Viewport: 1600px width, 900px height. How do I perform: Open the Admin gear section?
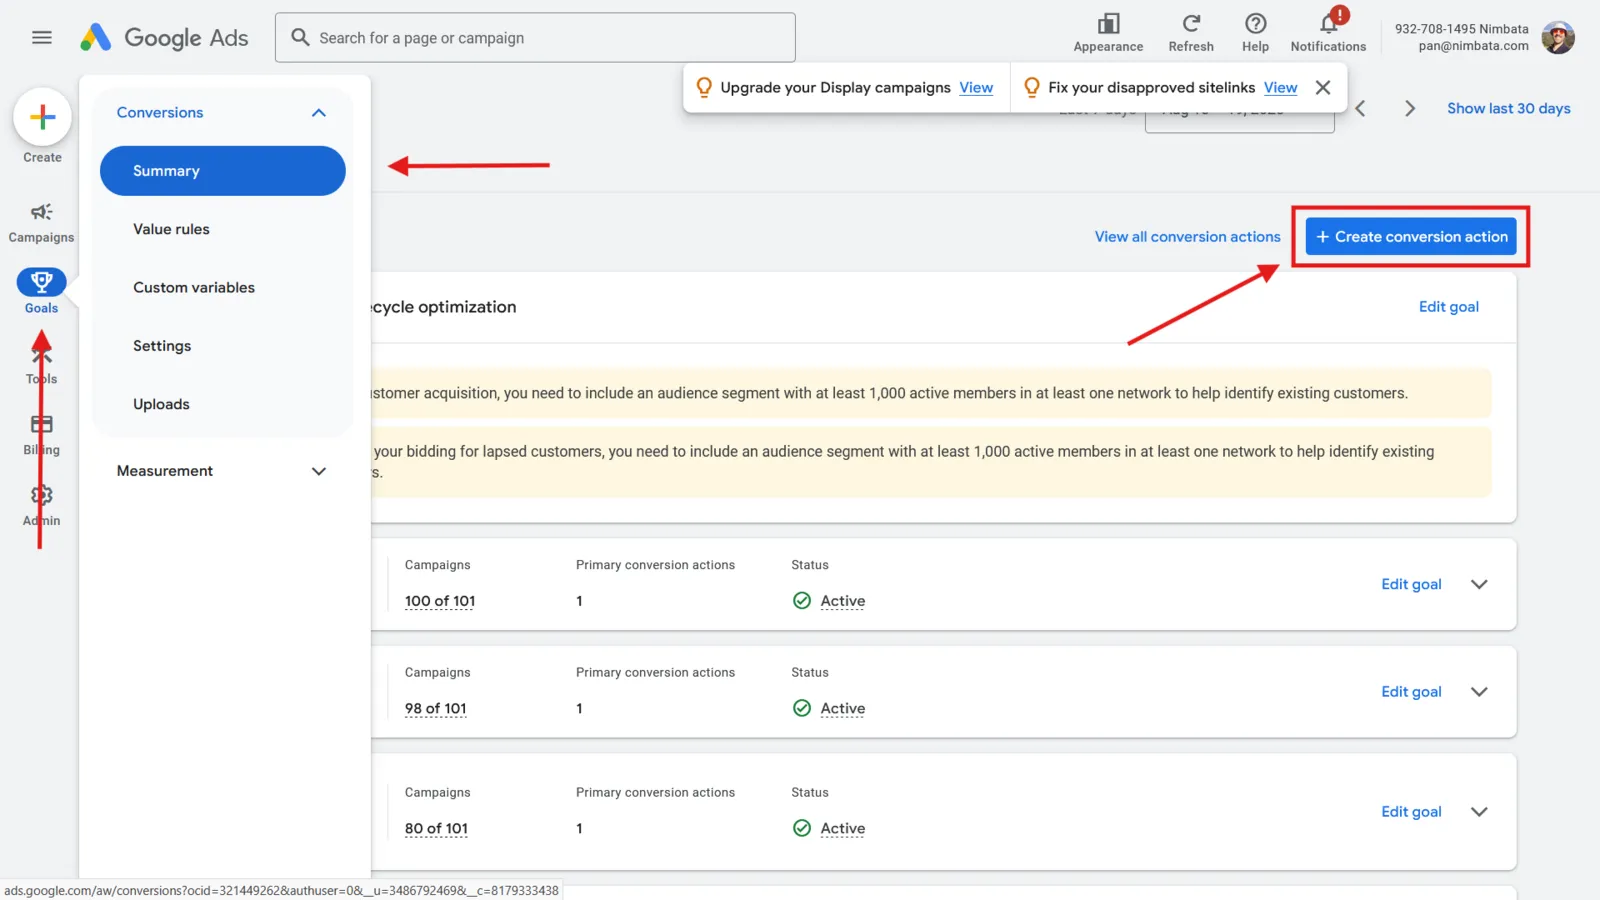(x=41, y=506)
